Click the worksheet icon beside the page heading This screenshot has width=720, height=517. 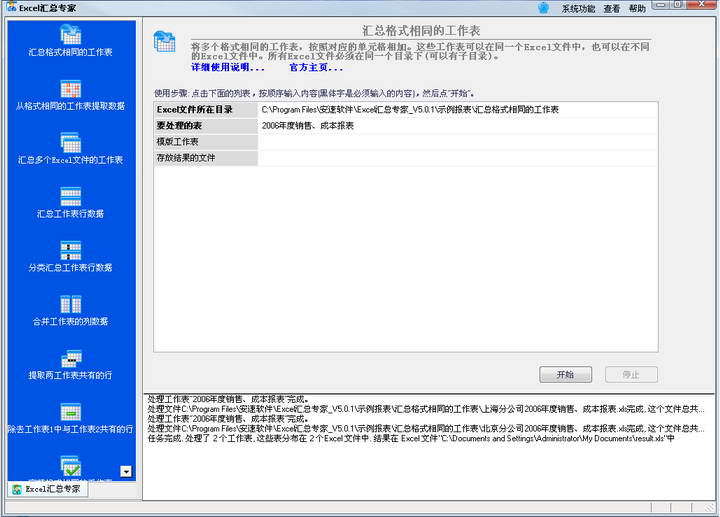(164, 41)
